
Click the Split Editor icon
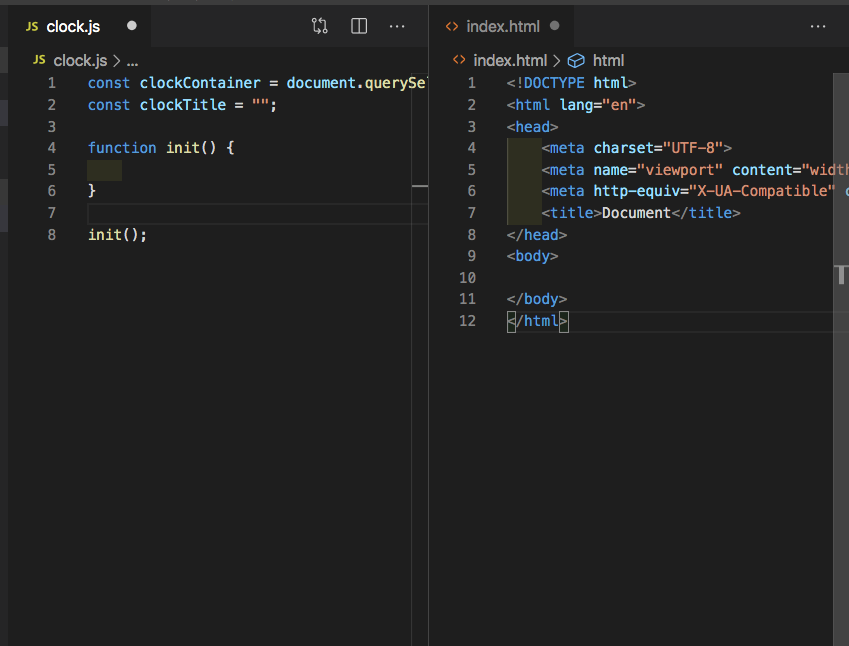click(358, 26)
